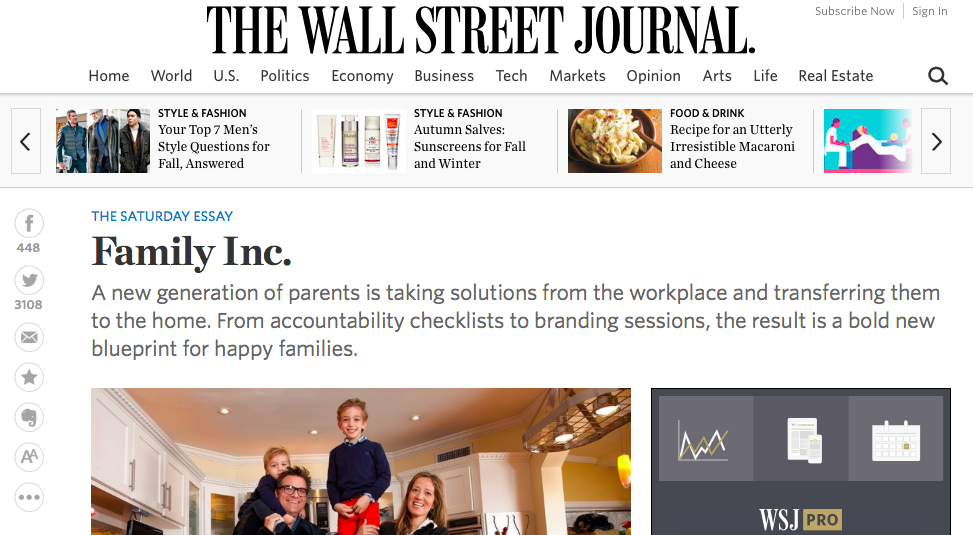
Task: Open the Politics section
Action: [x=285, y=76]
